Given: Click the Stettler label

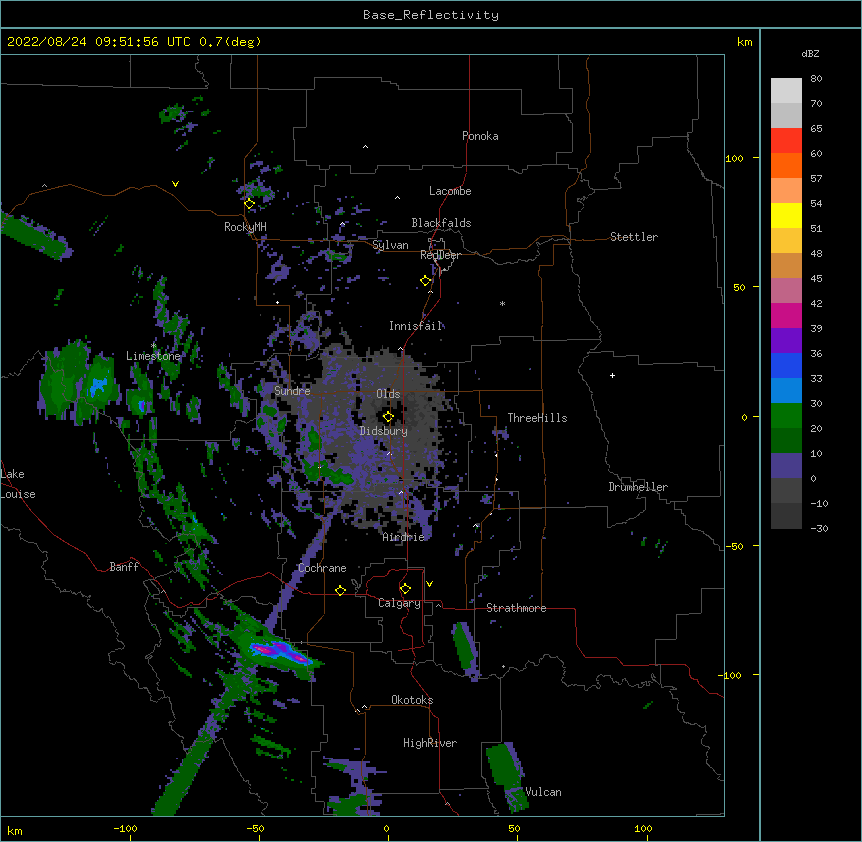Looking at the screenshot, I should coord(634,237).
